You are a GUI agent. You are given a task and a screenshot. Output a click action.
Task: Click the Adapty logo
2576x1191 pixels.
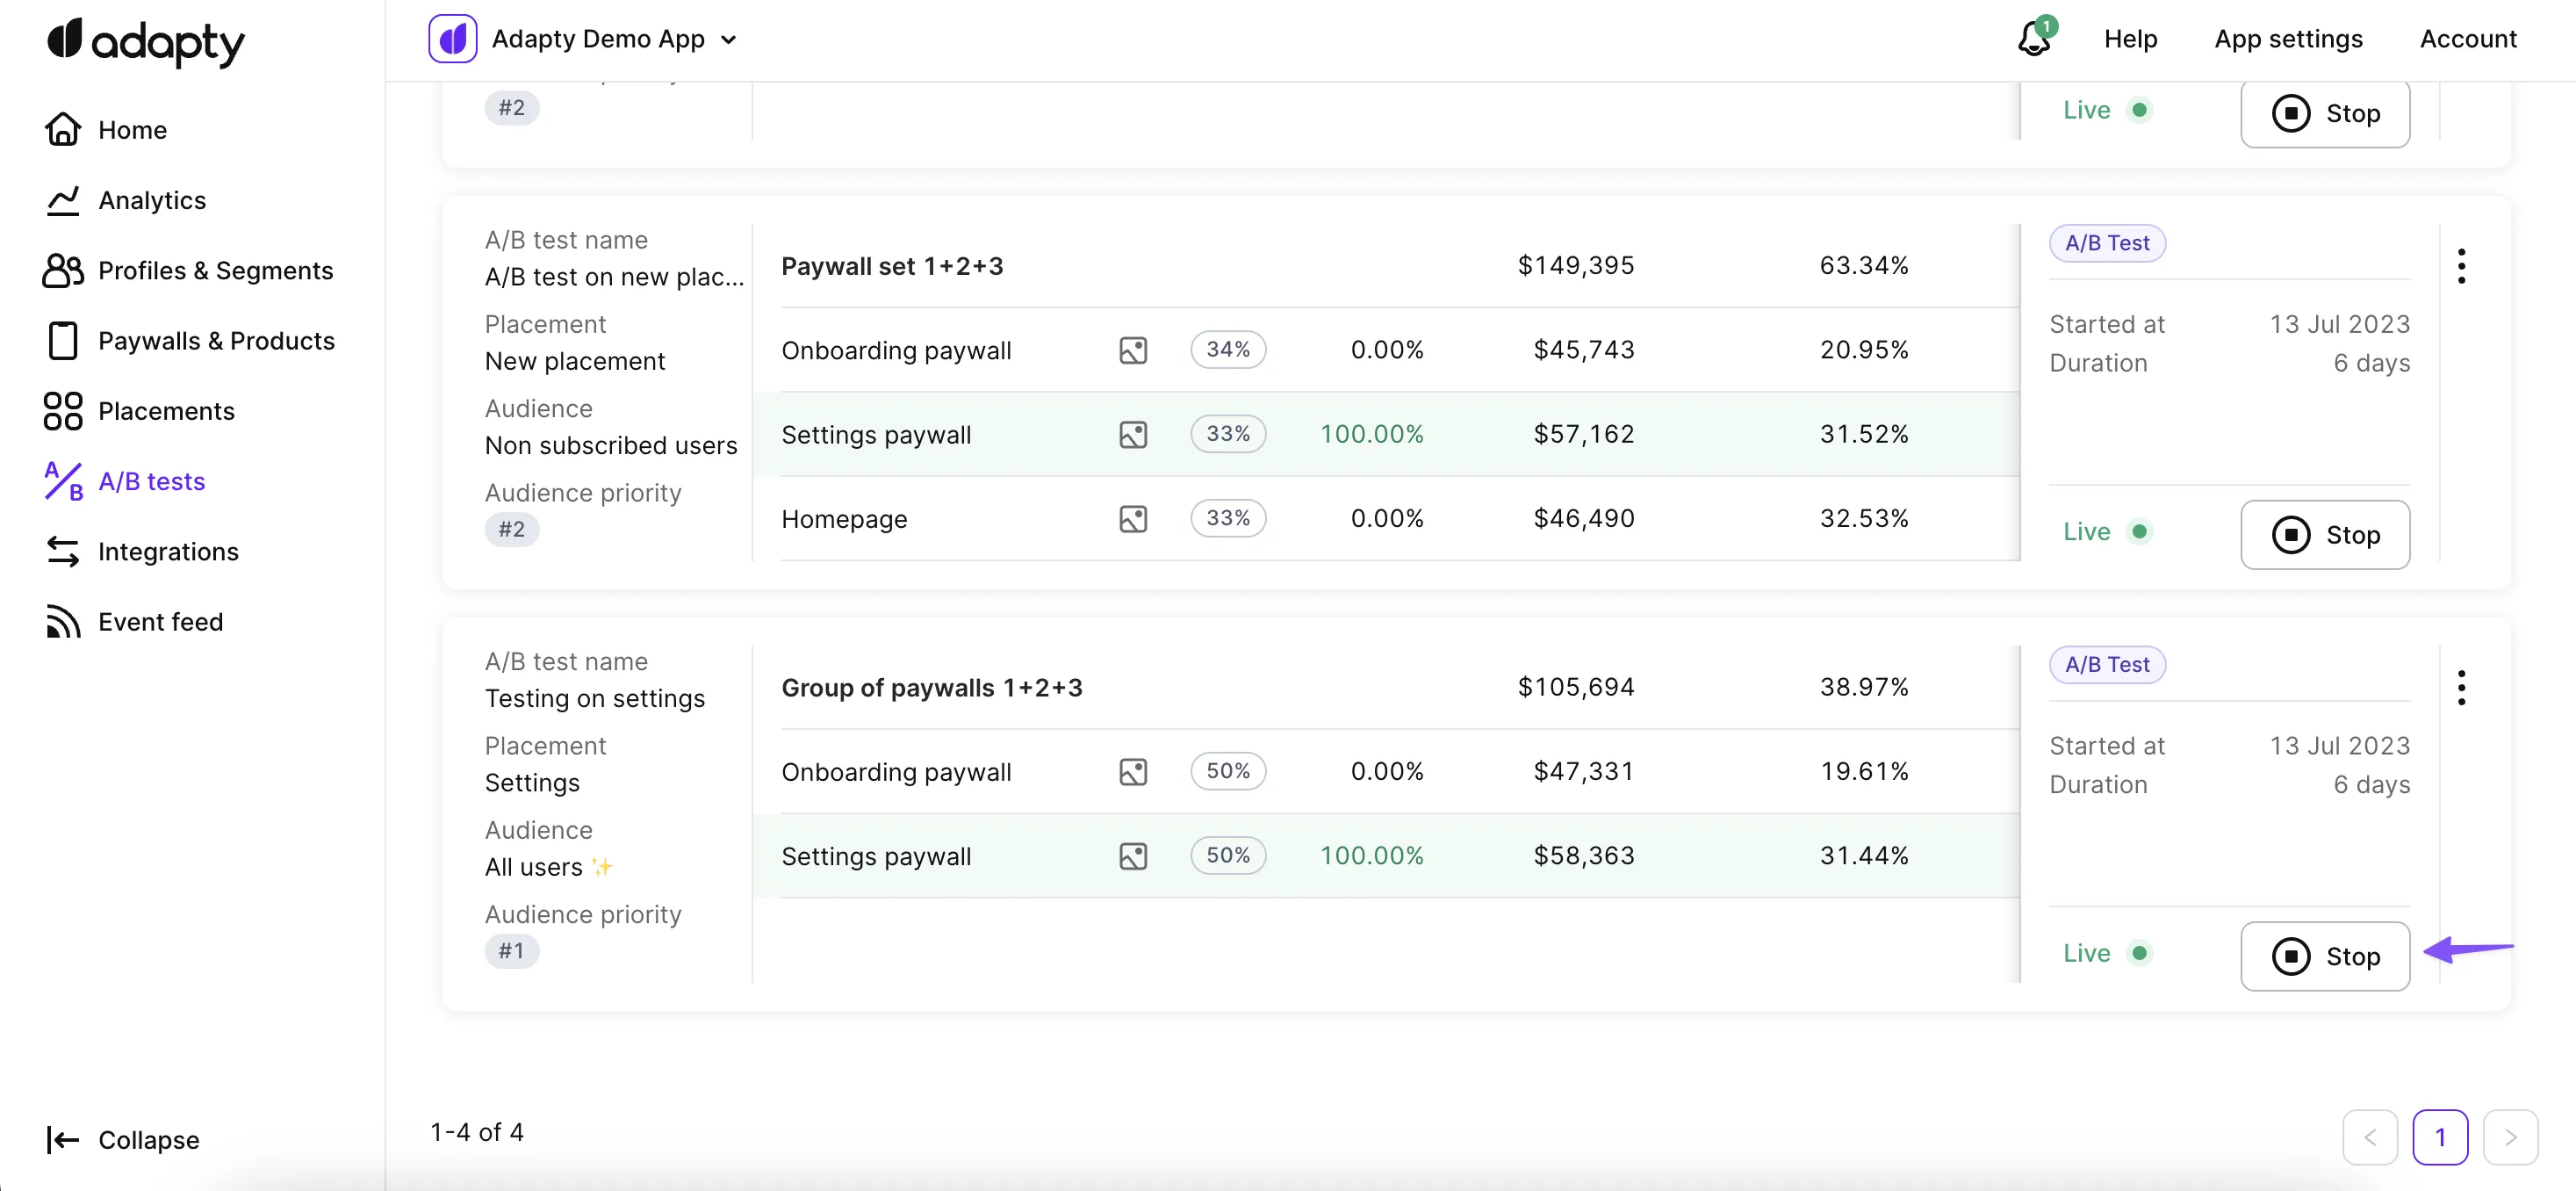pyautogui.click(x=145, y=41)
